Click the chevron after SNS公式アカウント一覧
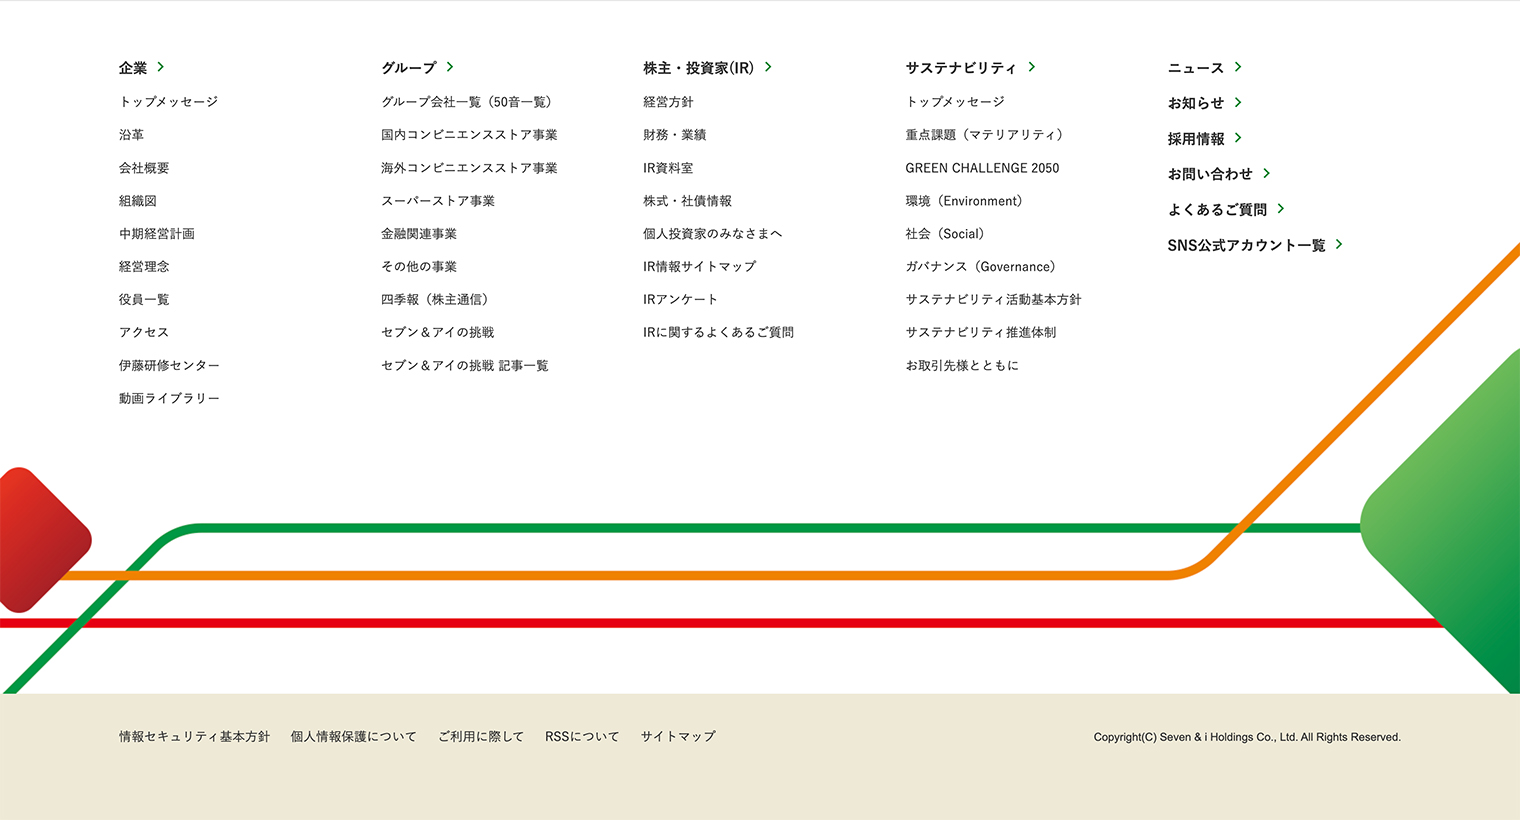The width and height of the screenshot is (1520, 820). (1339, 244)
